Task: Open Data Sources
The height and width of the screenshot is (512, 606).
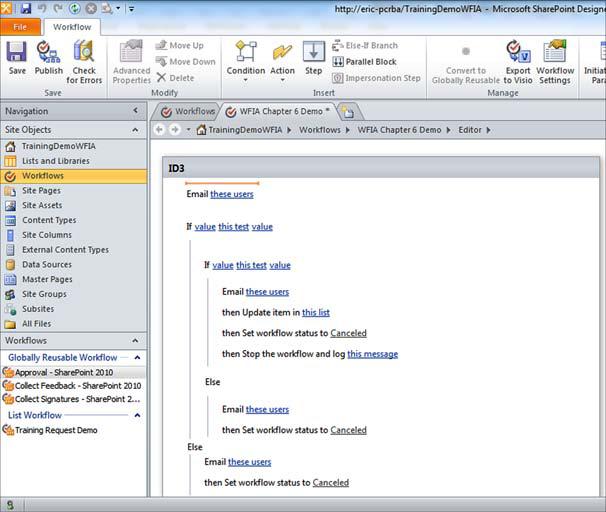Action: click(x=74, y=264)
